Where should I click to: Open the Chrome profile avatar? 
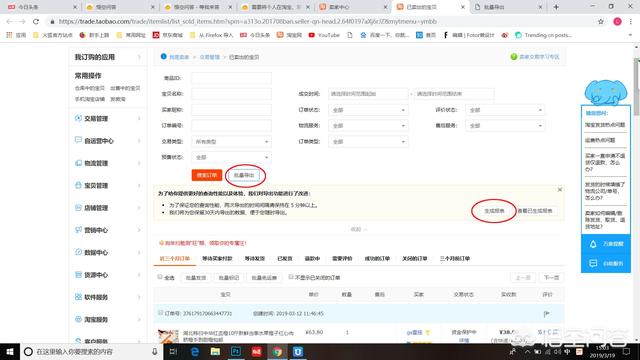pos(617,21)
